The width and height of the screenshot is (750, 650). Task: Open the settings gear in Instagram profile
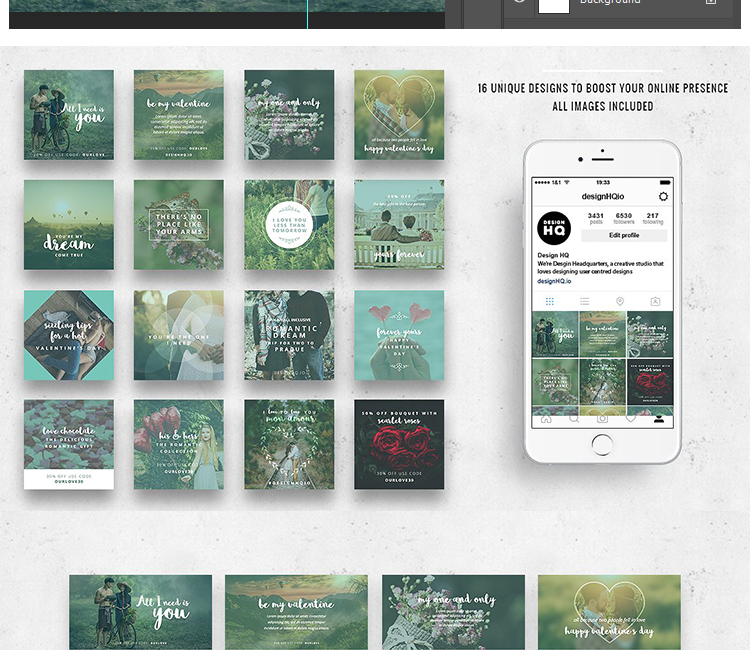point(662,197)
